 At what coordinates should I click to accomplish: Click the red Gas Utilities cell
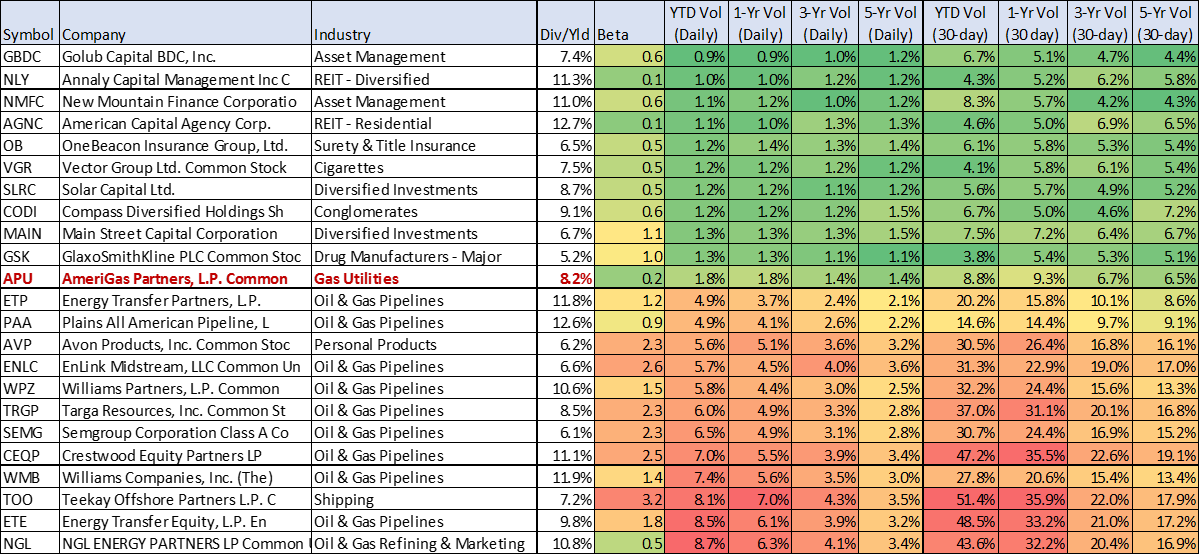(x=424, y=279)
